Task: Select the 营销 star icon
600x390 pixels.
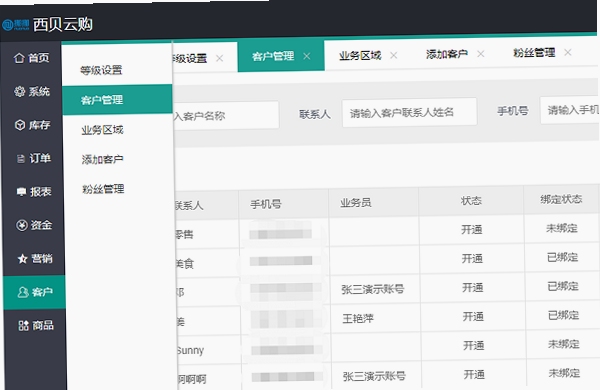Action: [x=23, y=259]
